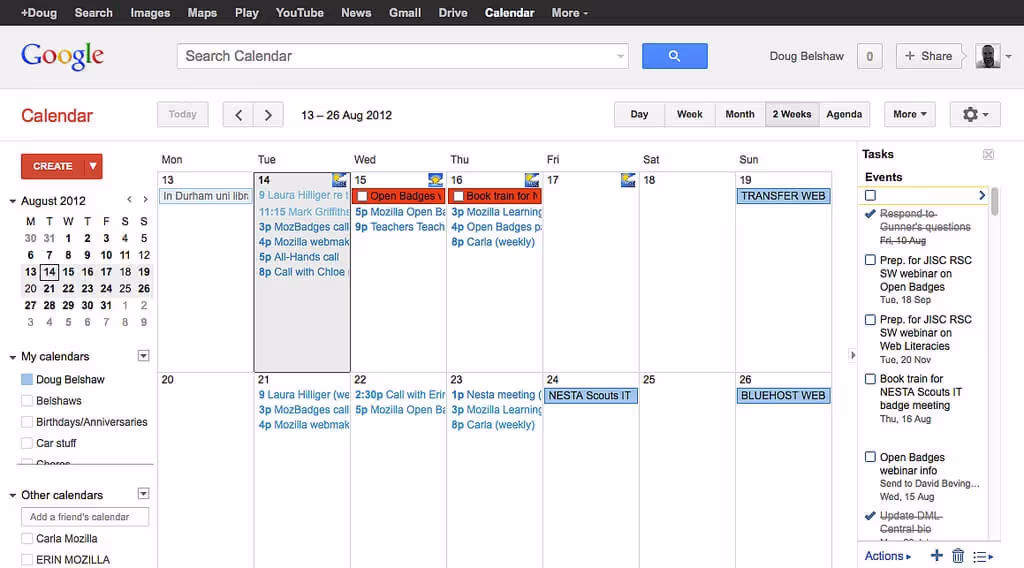Open More menu in top black bar
1024x568 pixels.
[569, 12]
